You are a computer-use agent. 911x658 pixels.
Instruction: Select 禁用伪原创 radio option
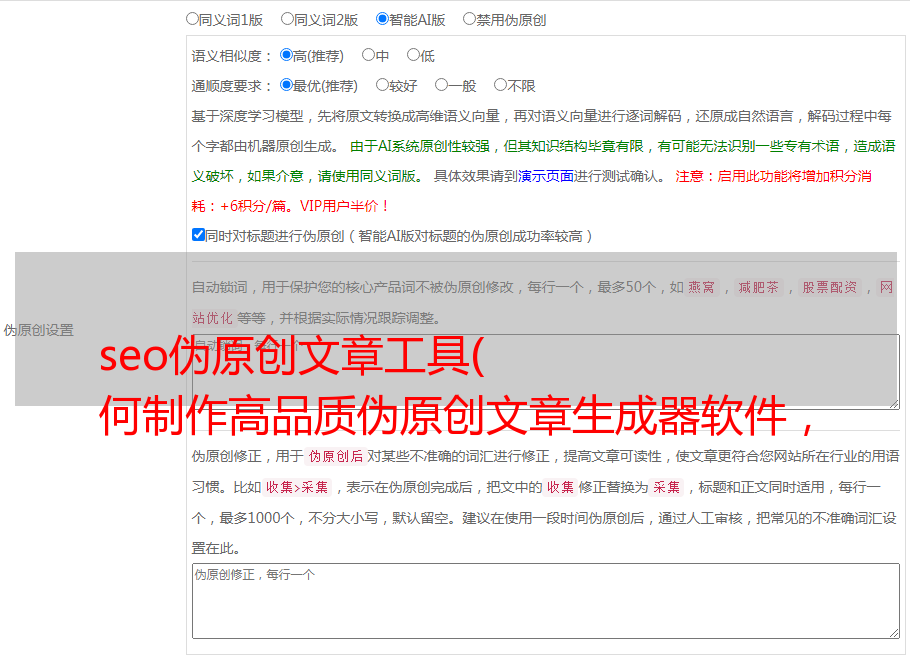pos(469,19)
